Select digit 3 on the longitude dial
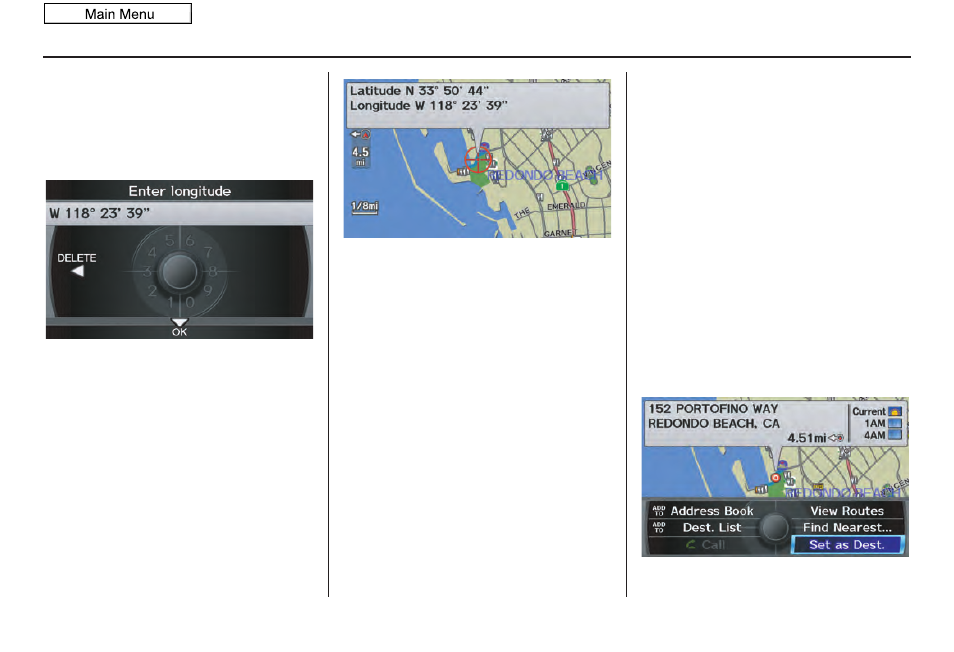This screenshot has width=954, height=652. (x=147, y=271)
